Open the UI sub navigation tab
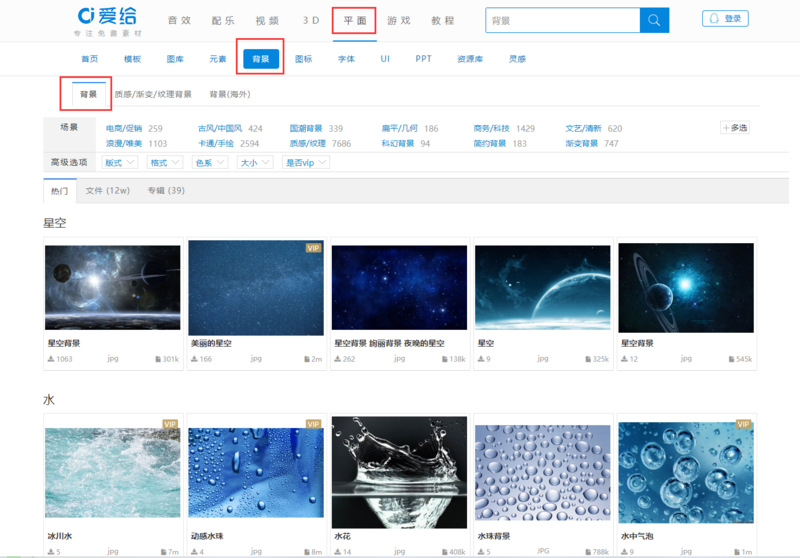The width and height of the screenshot is (800, 558). click(385, 59)
